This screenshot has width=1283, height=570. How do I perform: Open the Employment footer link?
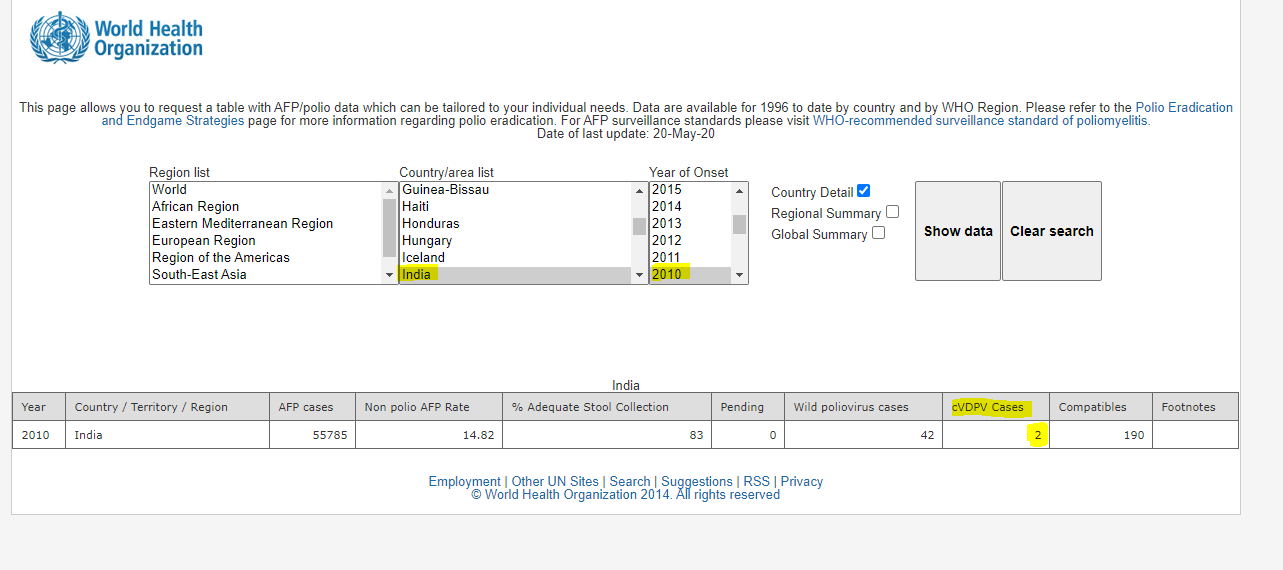464,482
